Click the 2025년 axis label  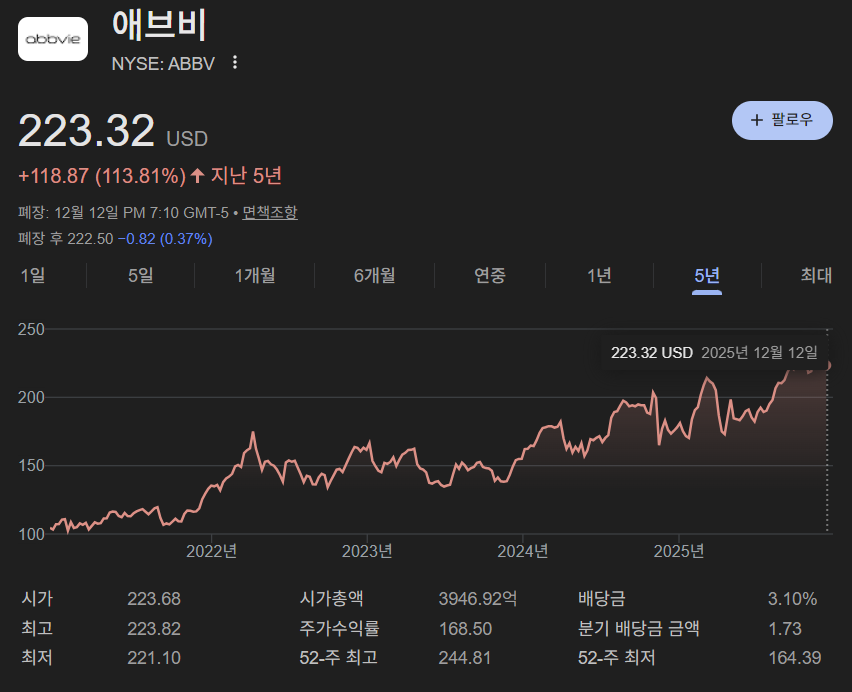pos(679,551)
